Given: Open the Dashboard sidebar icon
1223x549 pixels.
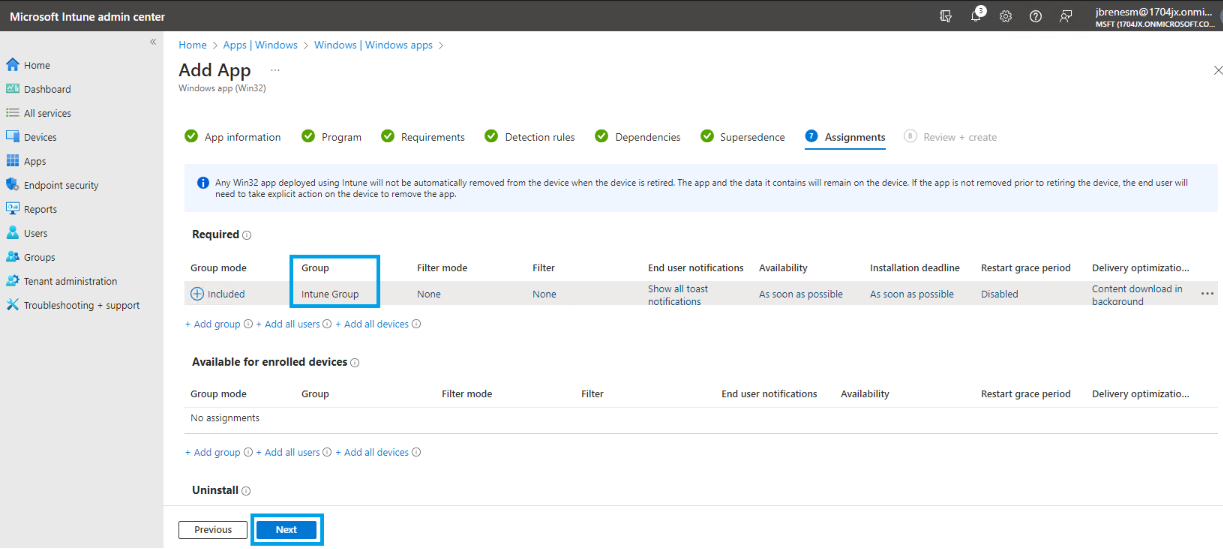Looking at the screenshot, I should tap(13, 89).
